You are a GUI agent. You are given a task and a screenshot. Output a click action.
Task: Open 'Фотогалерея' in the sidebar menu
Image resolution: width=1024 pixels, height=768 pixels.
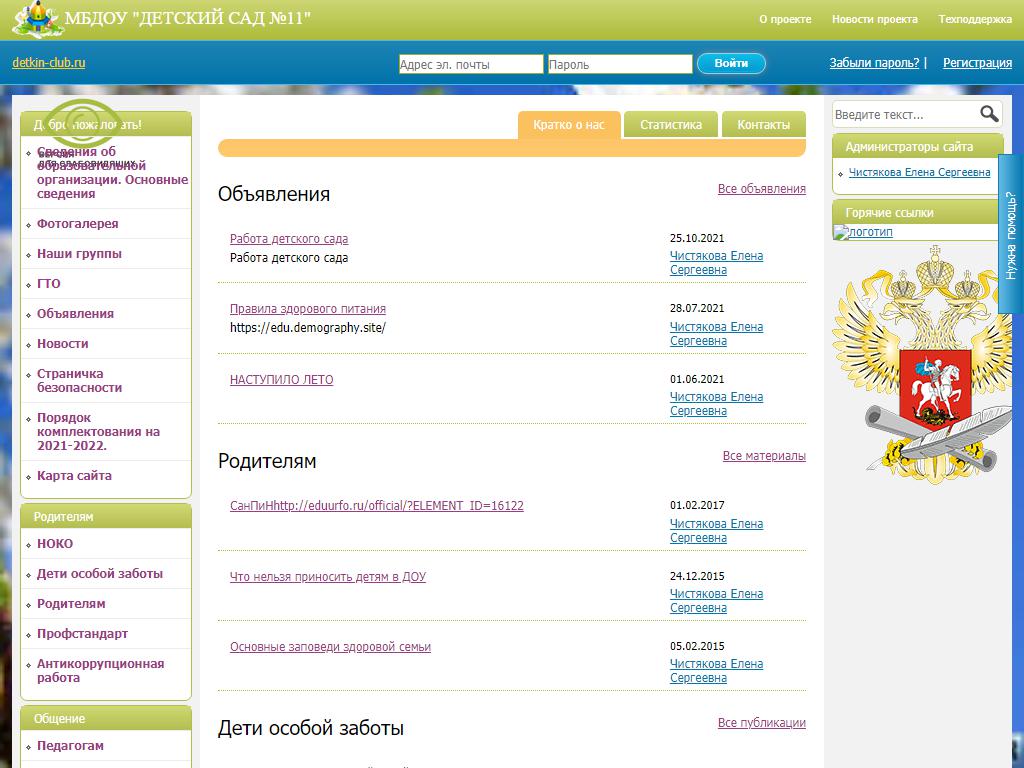click(x=77, y=224)
